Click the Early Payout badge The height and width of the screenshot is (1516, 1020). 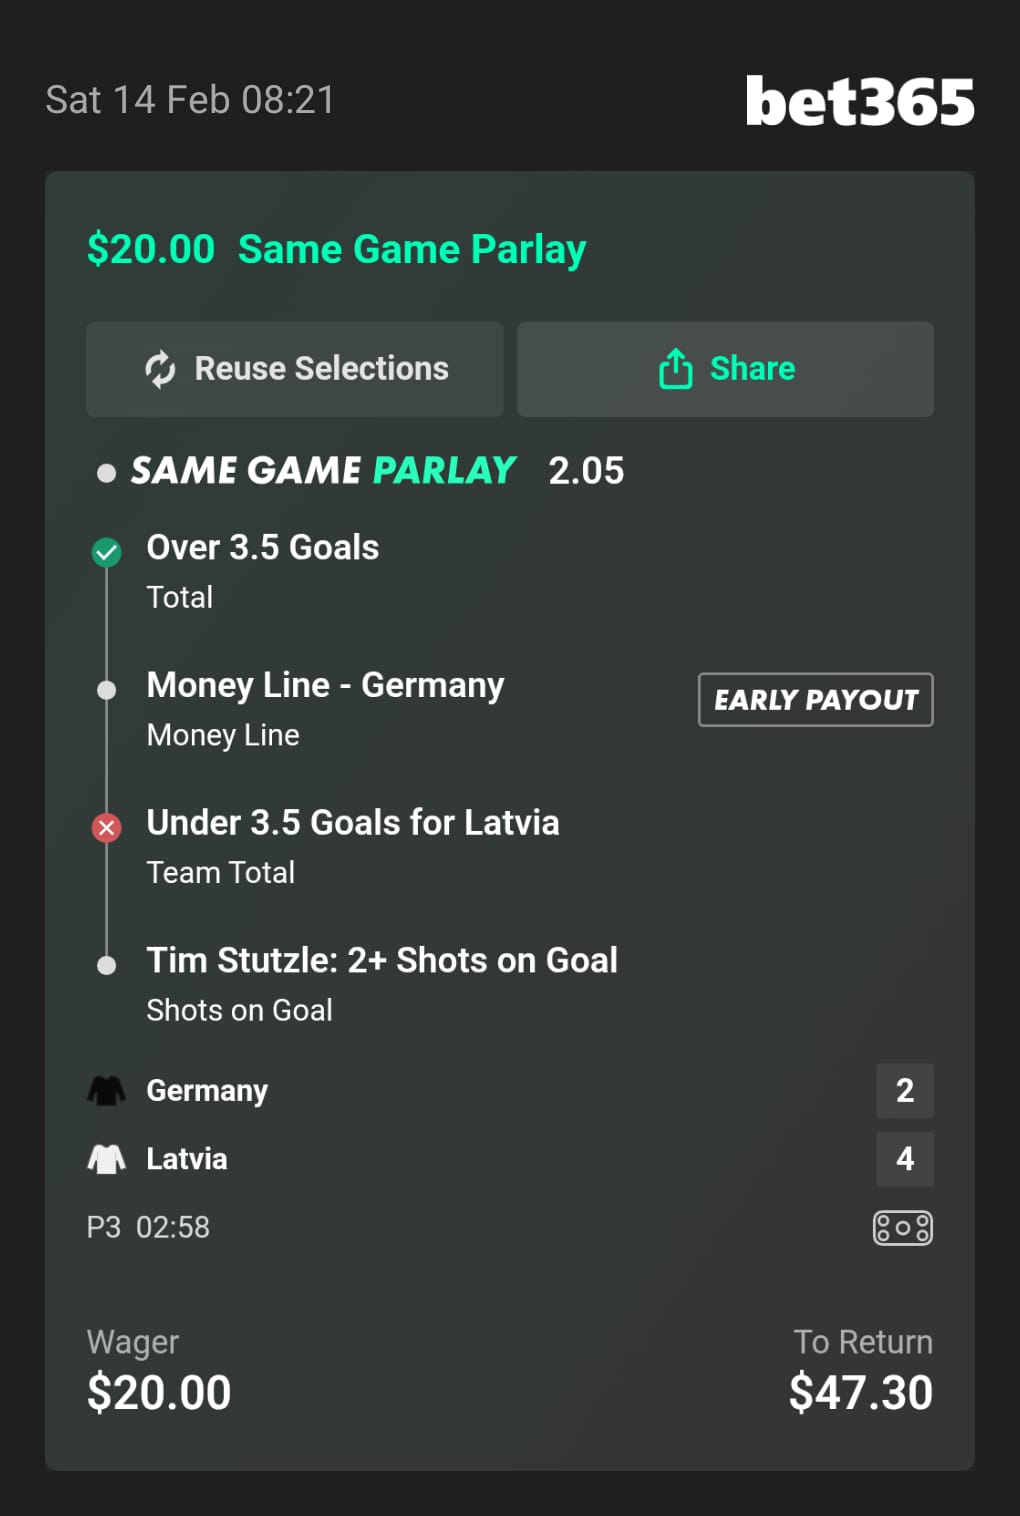[x=815, y=700]
